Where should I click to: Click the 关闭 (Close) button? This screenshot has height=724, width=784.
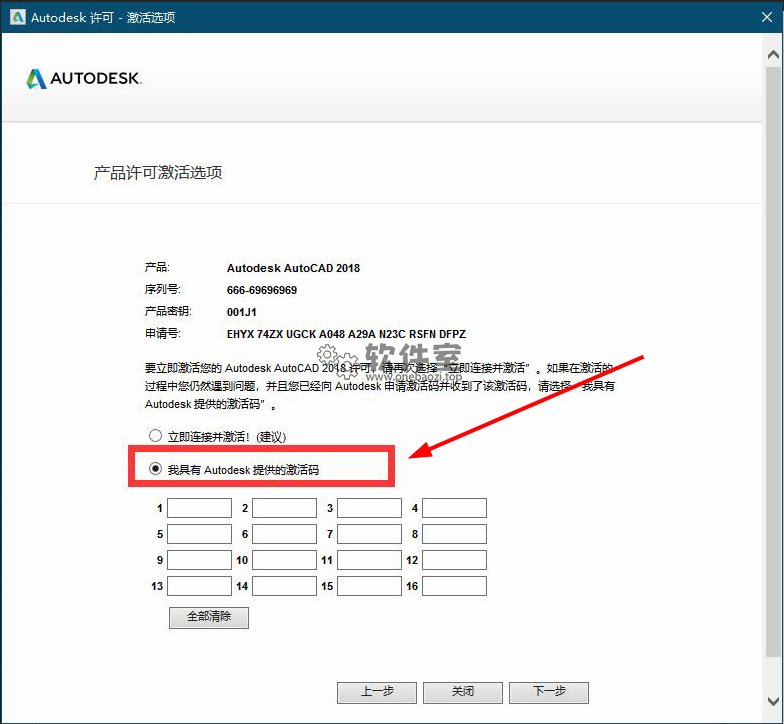pyautogui.click(x=463, y=692)
